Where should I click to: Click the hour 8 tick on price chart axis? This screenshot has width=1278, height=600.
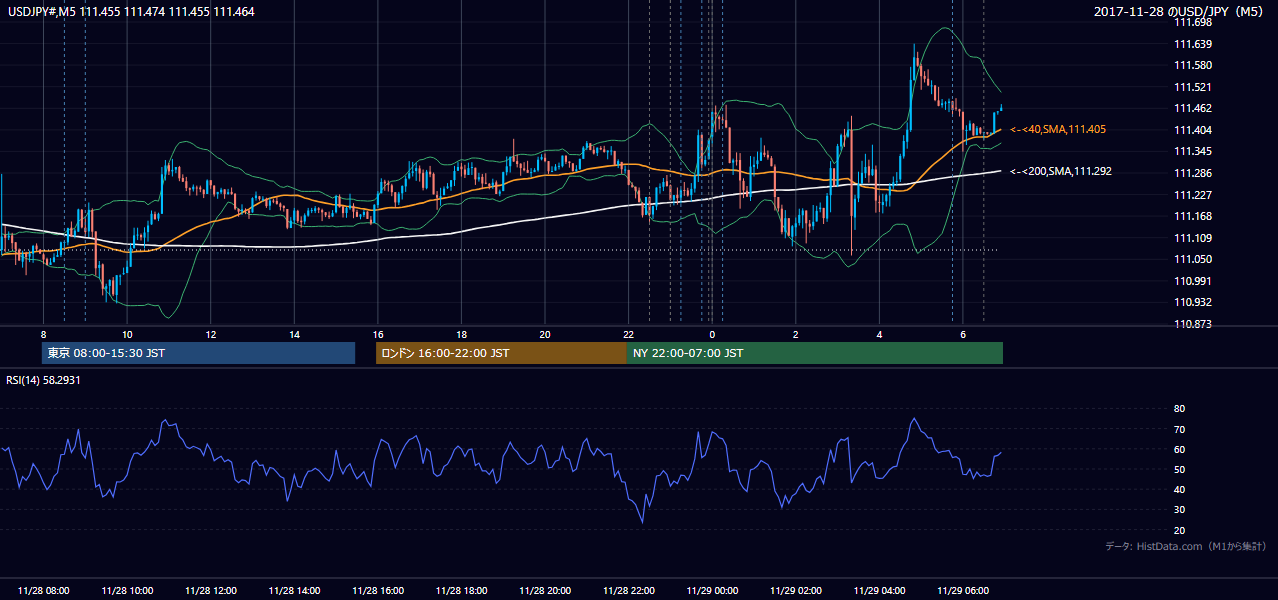tap(43, 334)
